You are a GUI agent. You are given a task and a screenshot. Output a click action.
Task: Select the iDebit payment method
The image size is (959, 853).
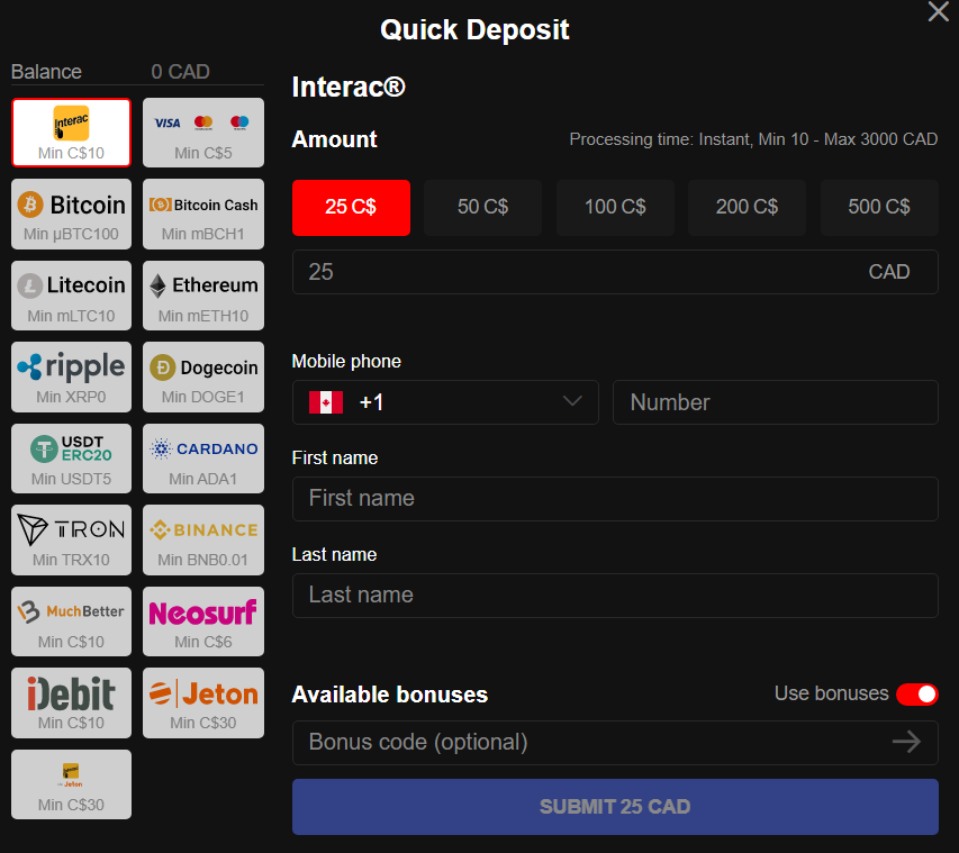[x=71, y=703]
